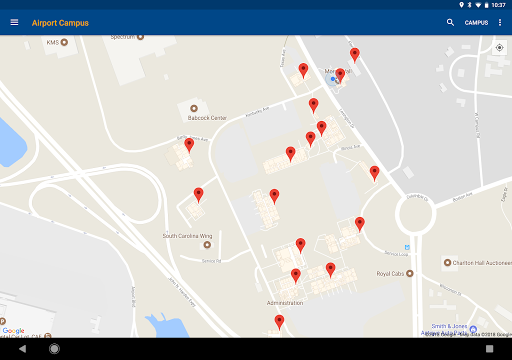Center map with my-location button
The height and width of the screenshot is (360, 512).
499,48
